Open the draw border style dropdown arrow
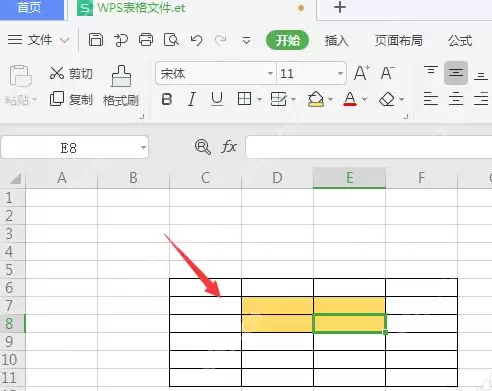492x391 pixels. 293,99
